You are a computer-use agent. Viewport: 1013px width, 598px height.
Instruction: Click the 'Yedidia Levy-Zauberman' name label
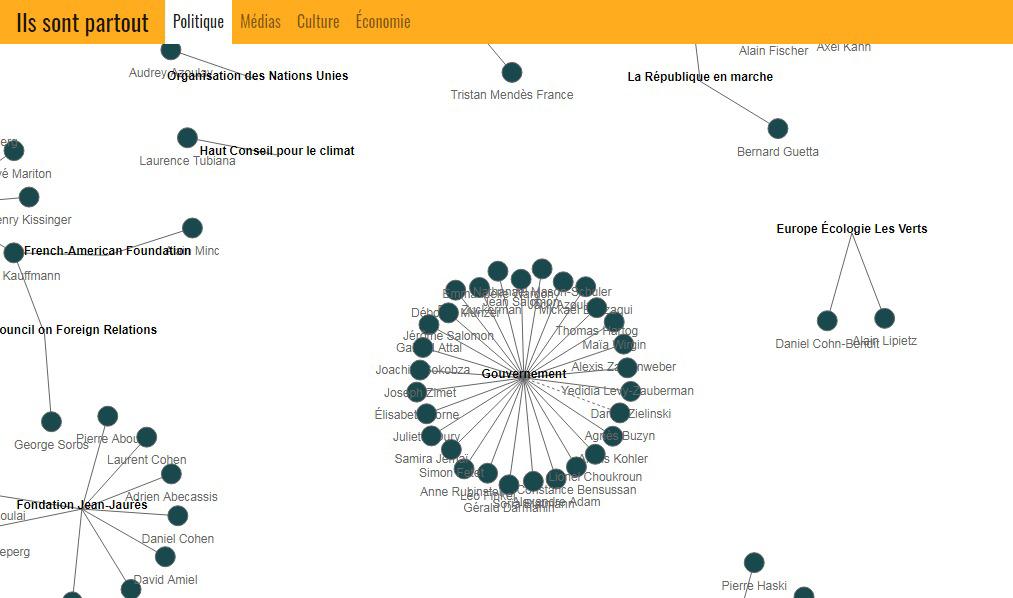click(x=627, y=391)
